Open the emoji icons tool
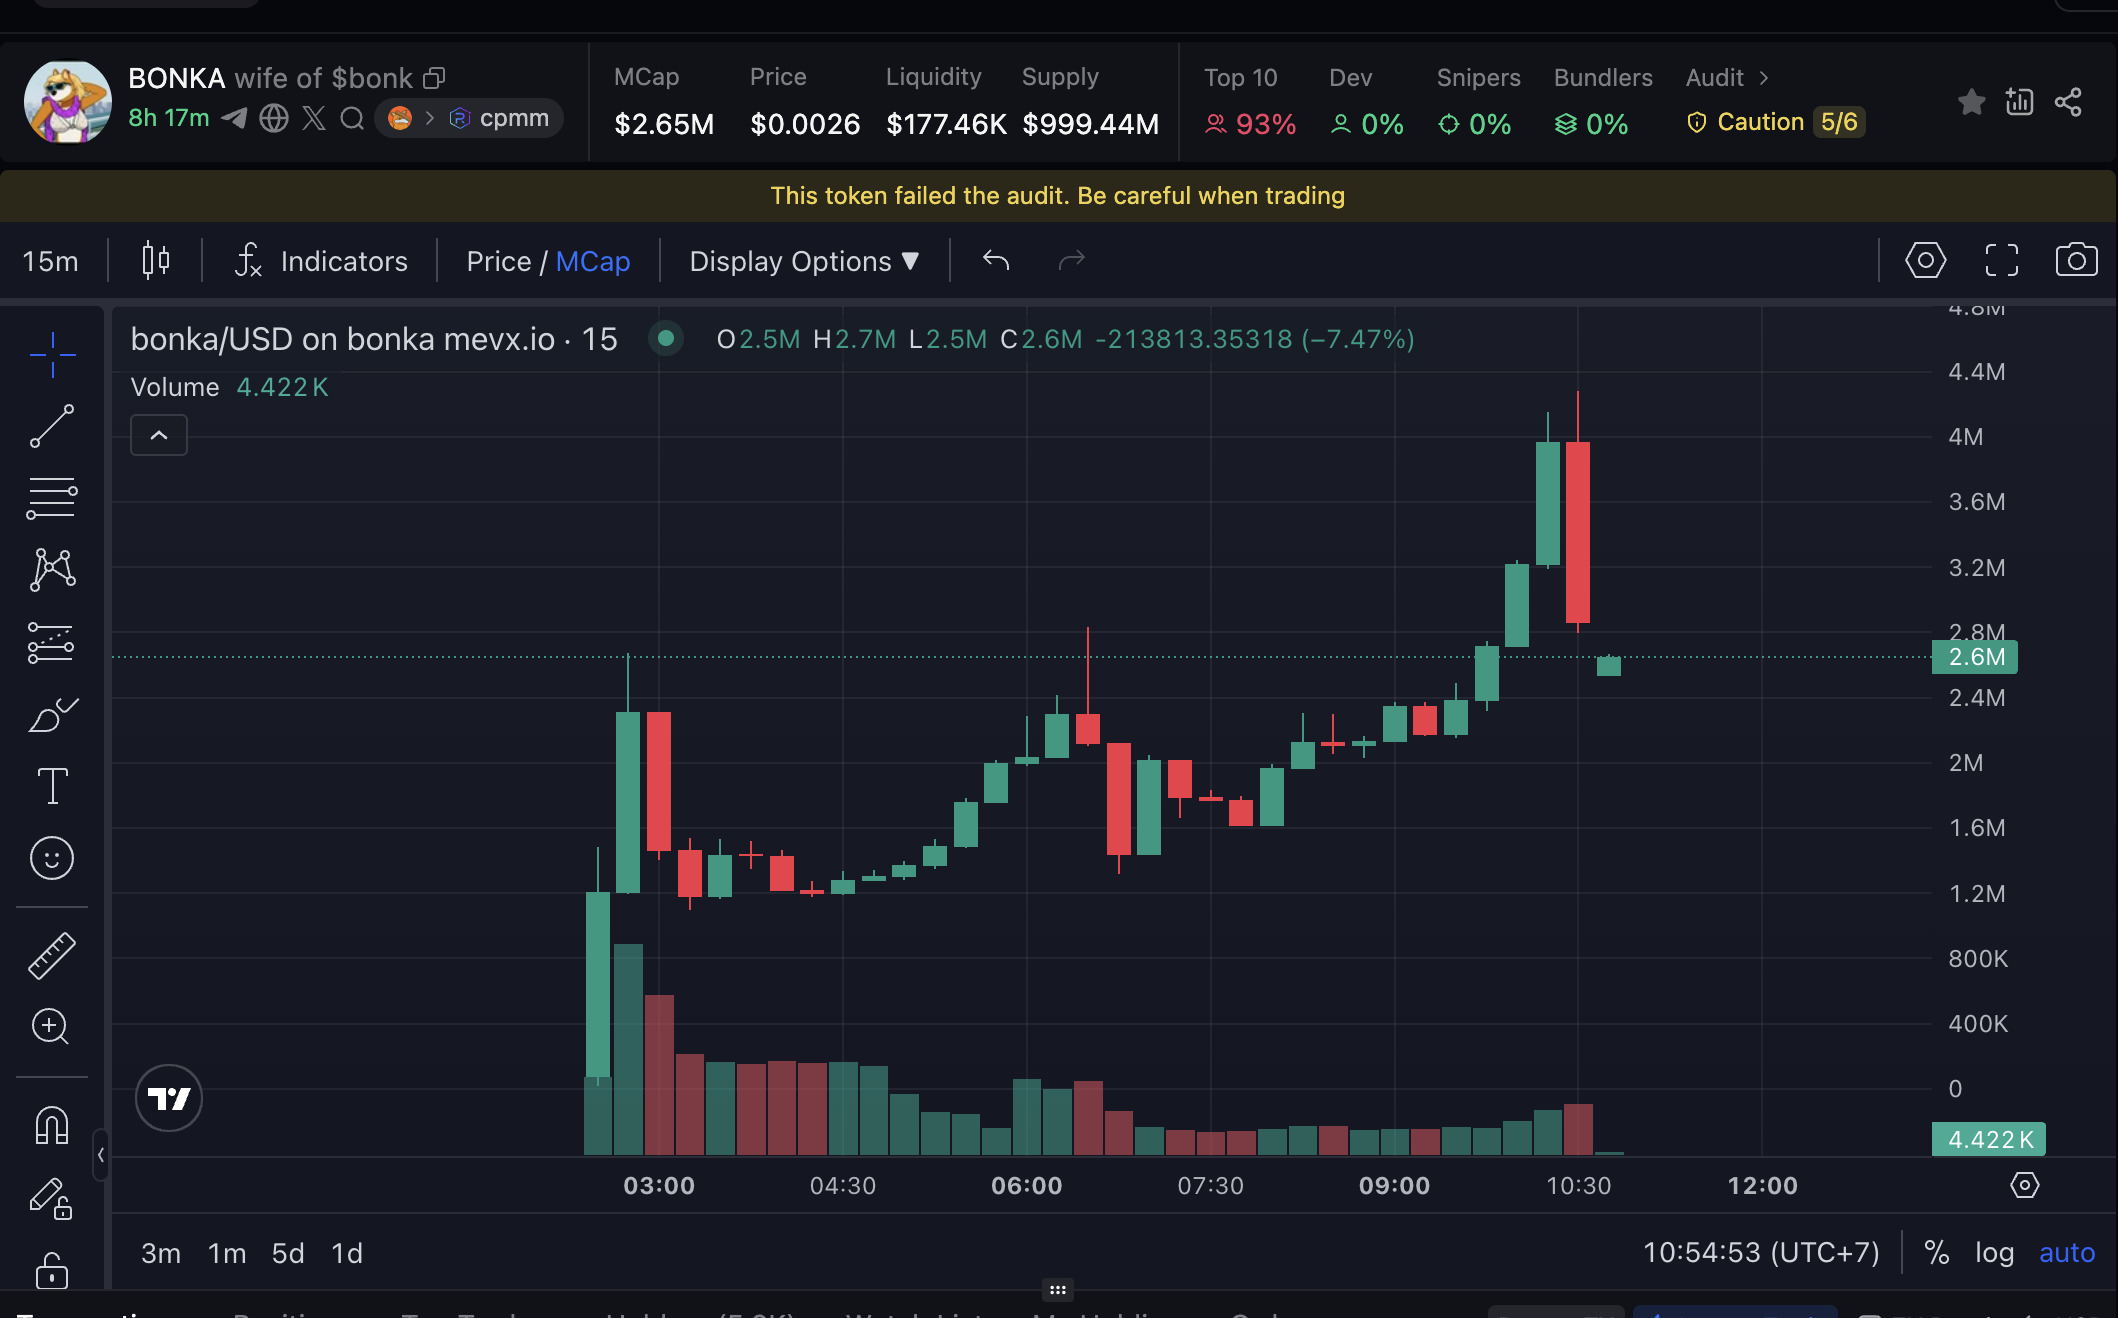The height and width of the screenshot is (1318, 2118). tap(52, 858)
